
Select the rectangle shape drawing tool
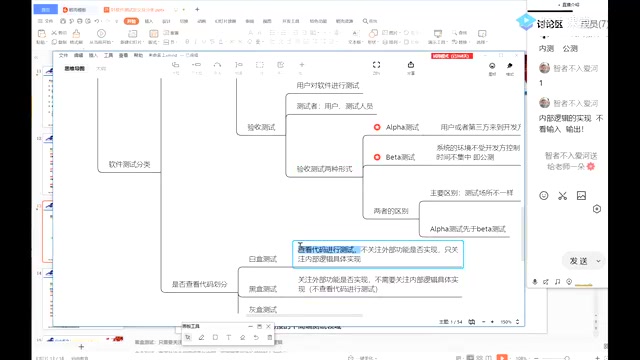tap(215, 338)
